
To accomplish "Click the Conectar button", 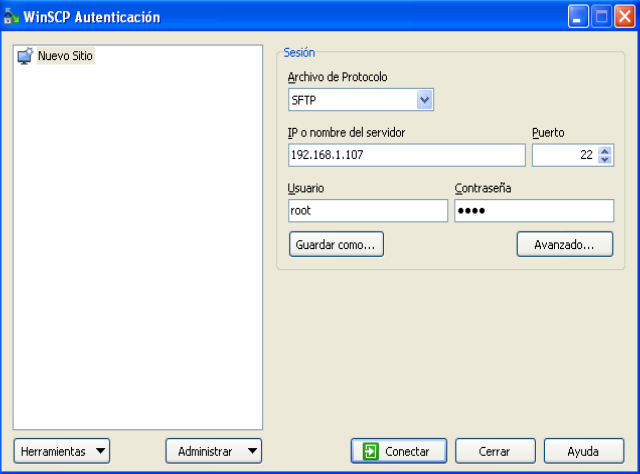I will click(x=399, y=451).
